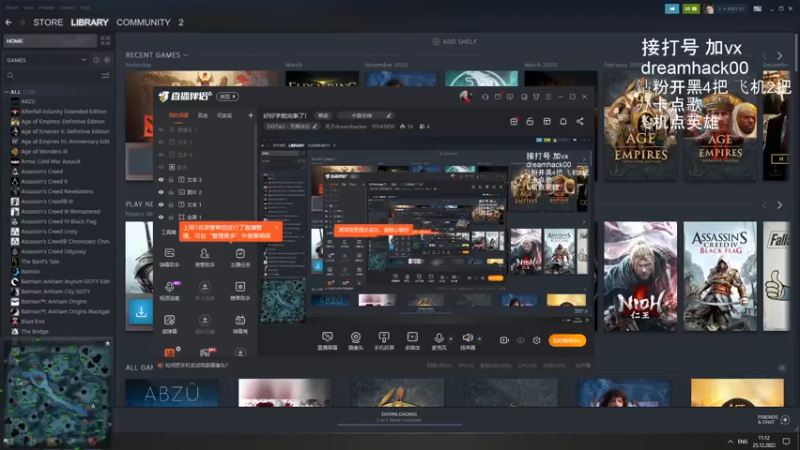Close the orange notification tooltip

point(277,228)
